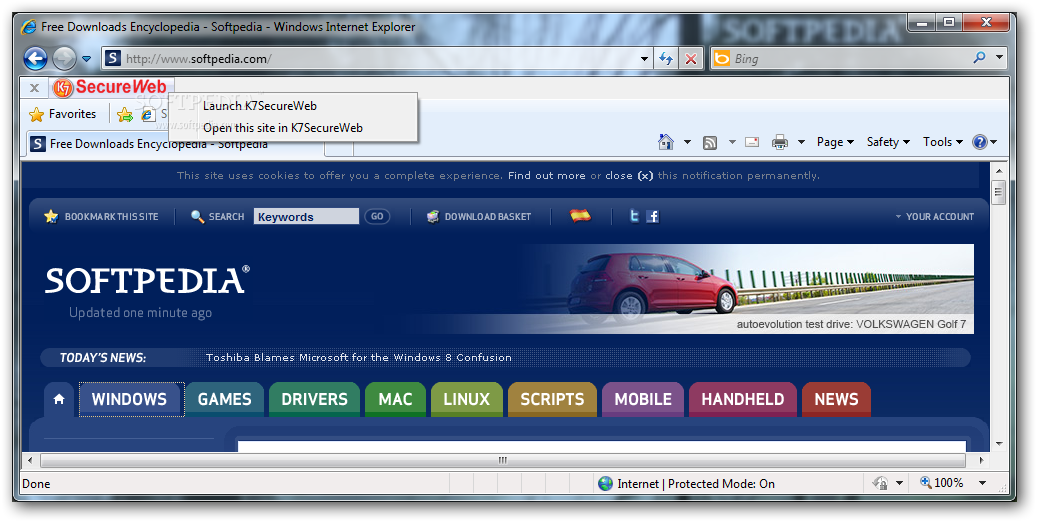This screenshot has width=1037, height=522.
Task: Click into the Keywords search field
Action: 306,216
